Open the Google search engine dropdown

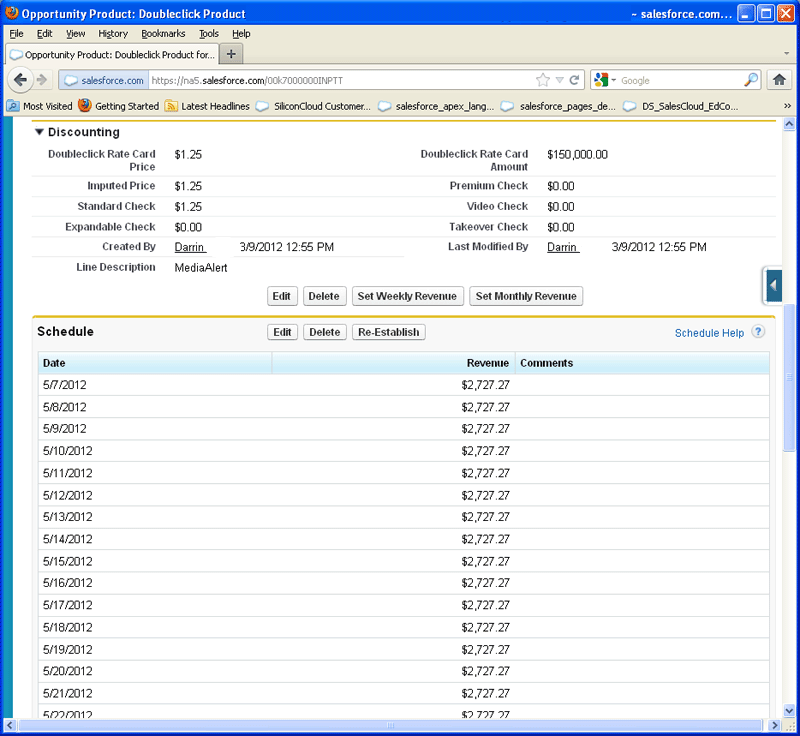611,81
